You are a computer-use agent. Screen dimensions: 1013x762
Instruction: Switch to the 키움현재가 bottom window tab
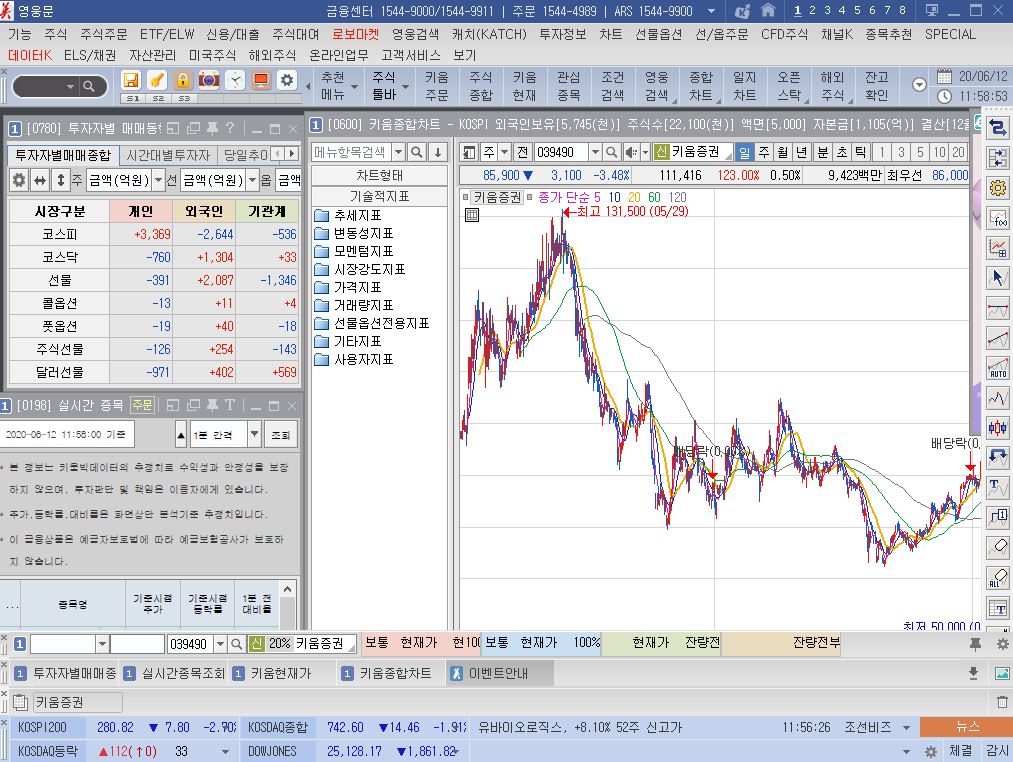pyautogui.click(x=281, y=673)
